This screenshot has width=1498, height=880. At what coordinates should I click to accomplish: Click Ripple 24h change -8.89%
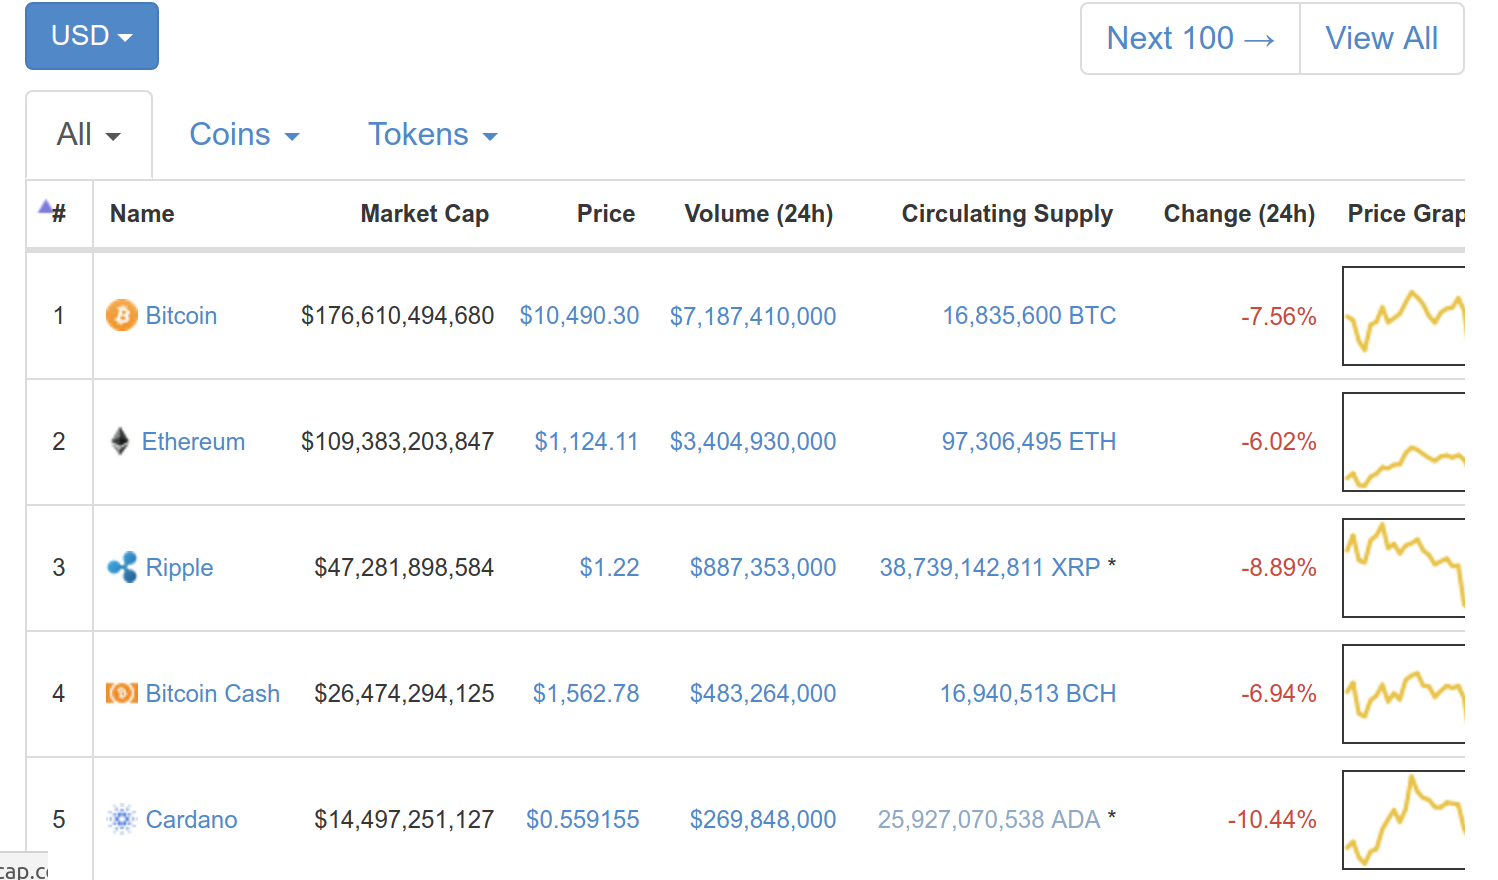pyautogui.click(x=1279, y=568)
